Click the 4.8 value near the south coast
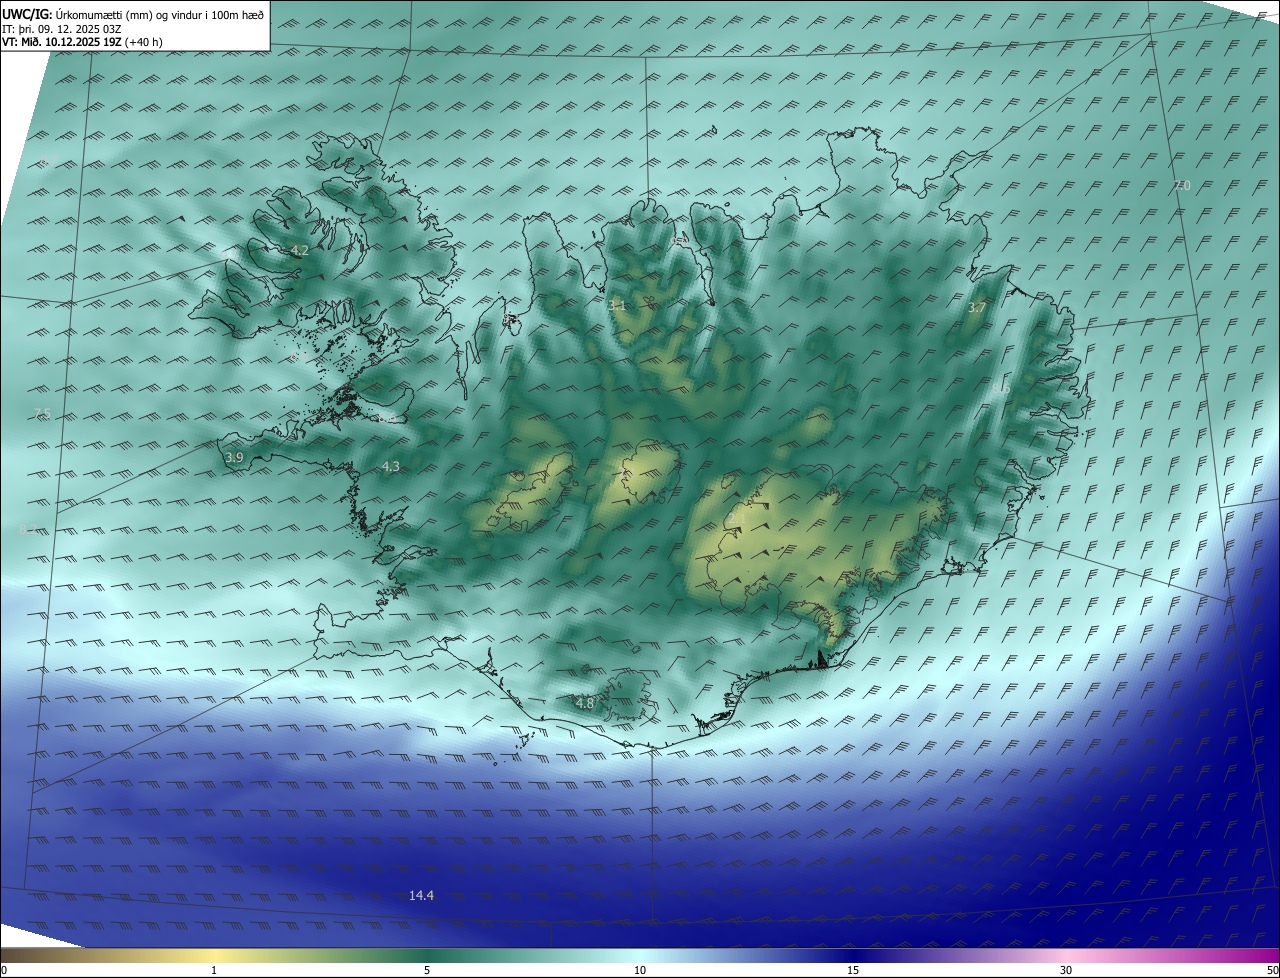Image resolution: width=1280 pixels, height=978 pixels. (585, 703)
